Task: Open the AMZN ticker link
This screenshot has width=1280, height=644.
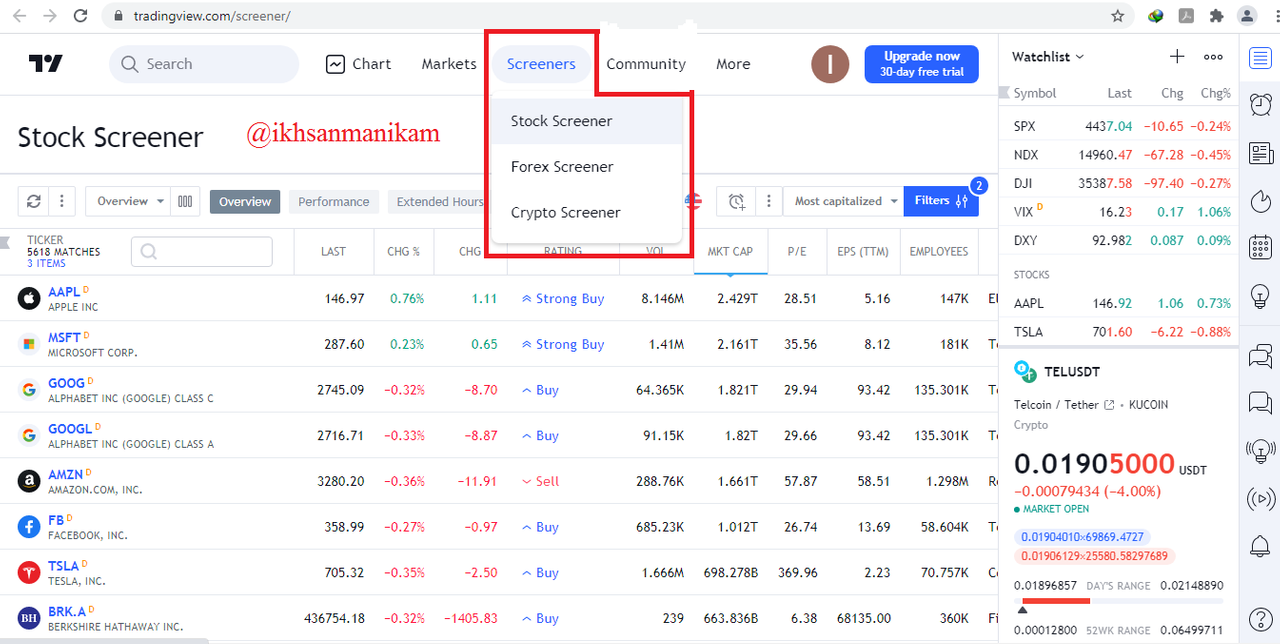Action: click(66, 474)
